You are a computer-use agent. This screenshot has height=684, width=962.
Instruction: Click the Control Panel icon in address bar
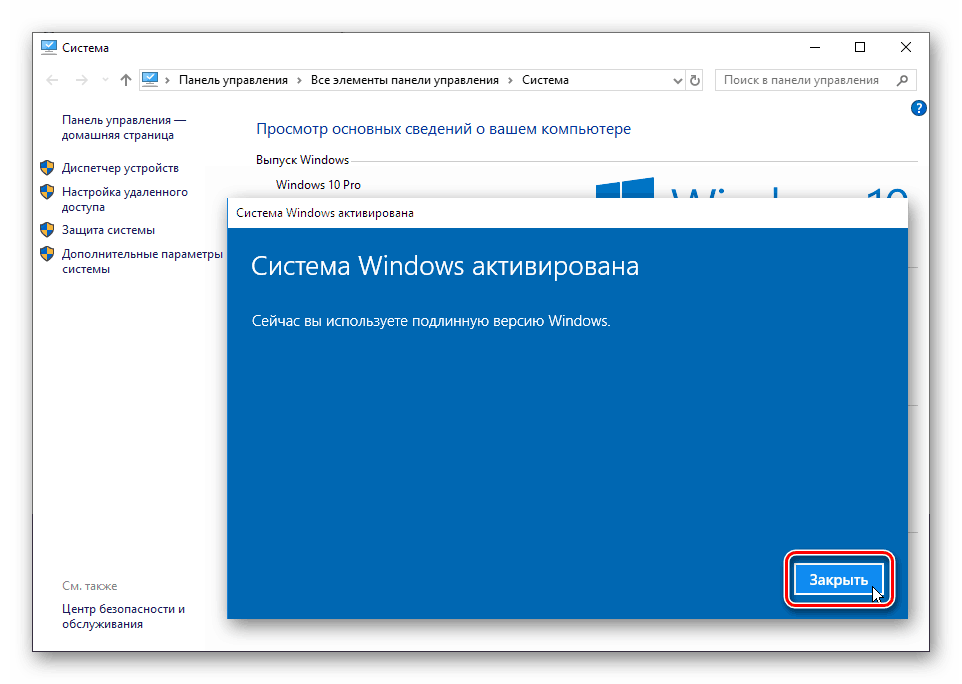point(150,79)
